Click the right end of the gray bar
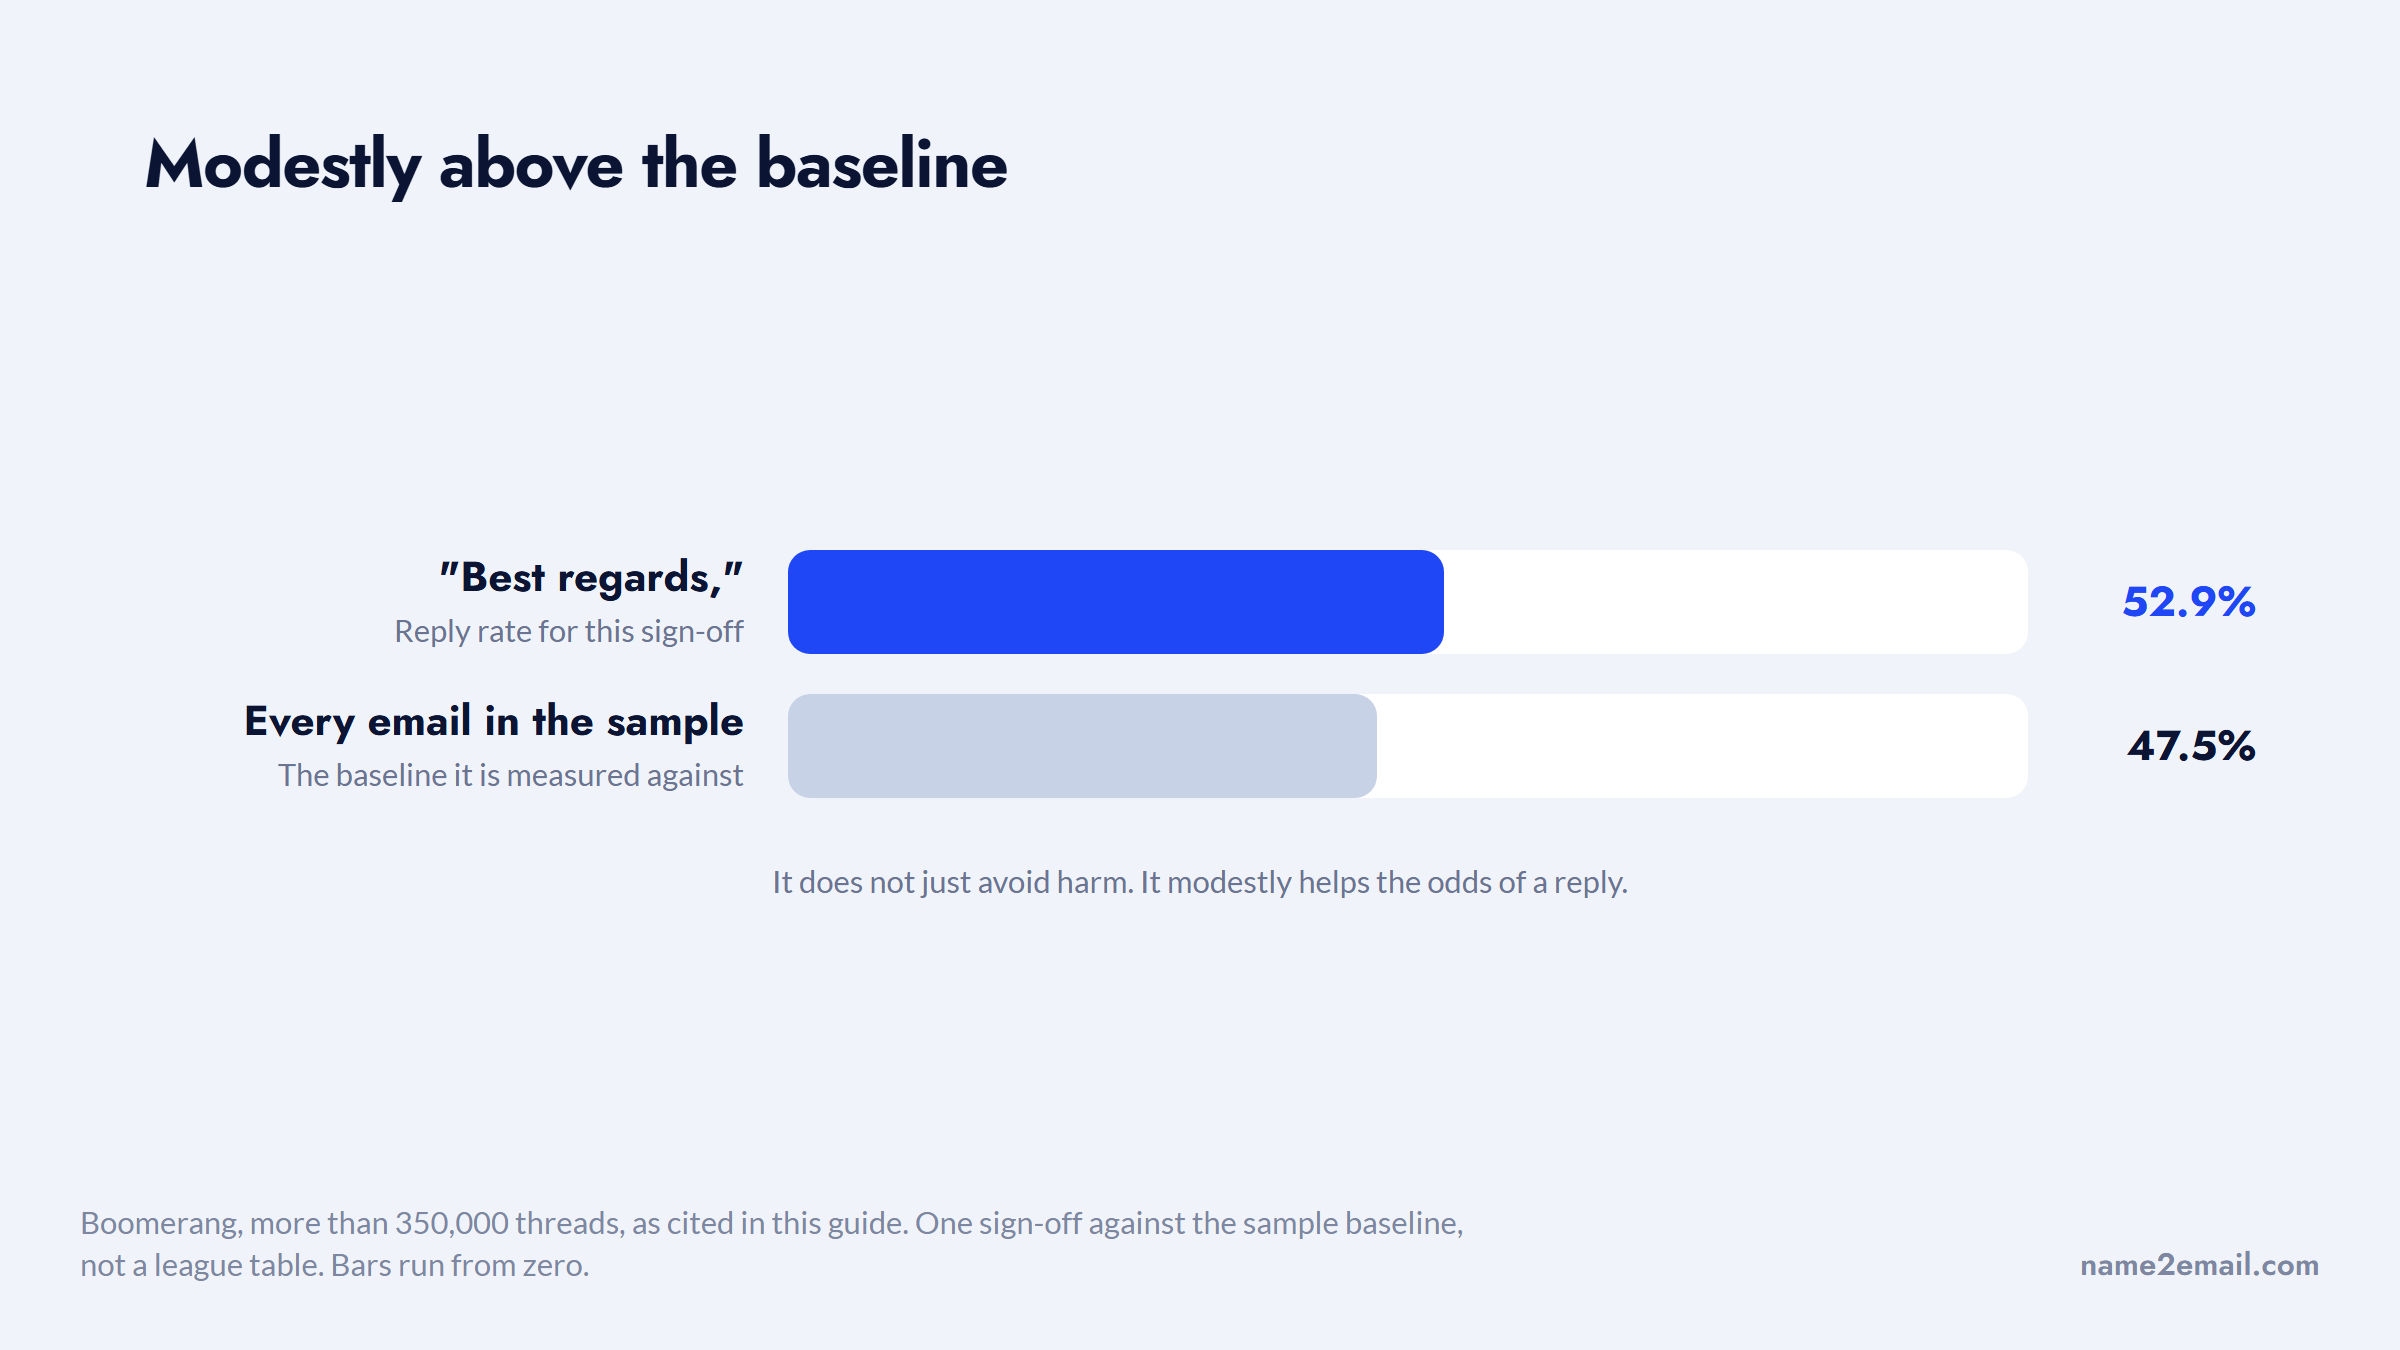Viewport: 2400px width, 1350px height. tap(1367, 746)
